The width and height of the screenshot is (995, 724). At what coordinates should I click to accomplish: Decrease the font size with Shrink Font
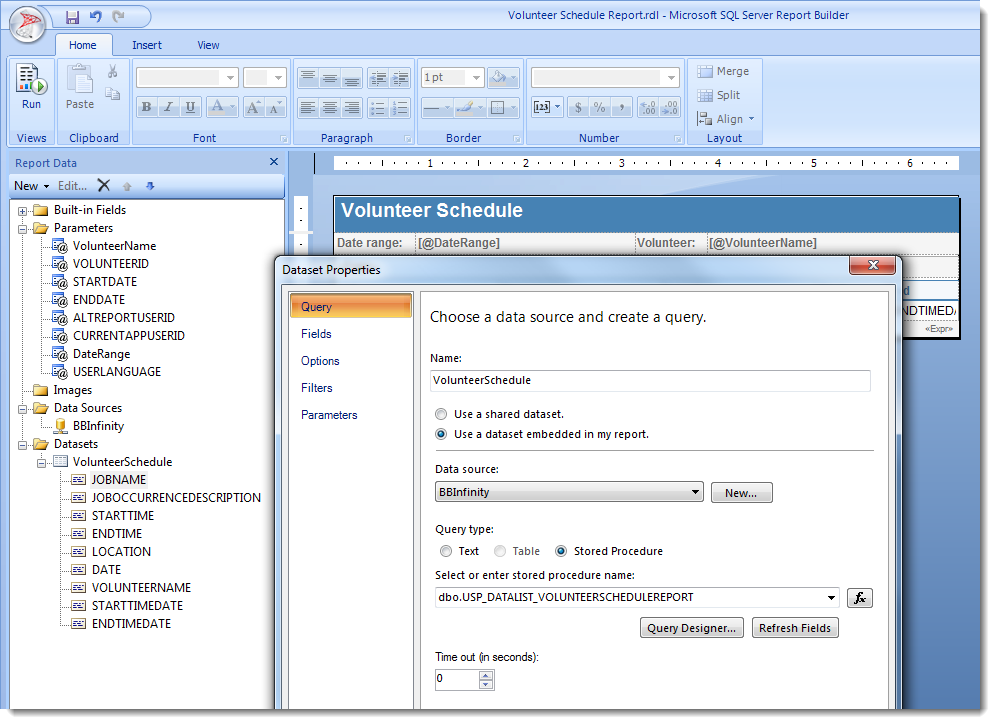tap(275, 107)
